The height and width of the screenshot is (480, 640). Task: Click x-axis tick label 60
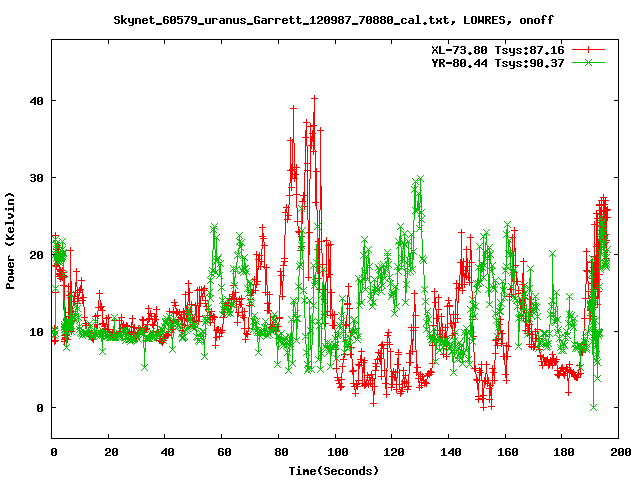(224, 452)
